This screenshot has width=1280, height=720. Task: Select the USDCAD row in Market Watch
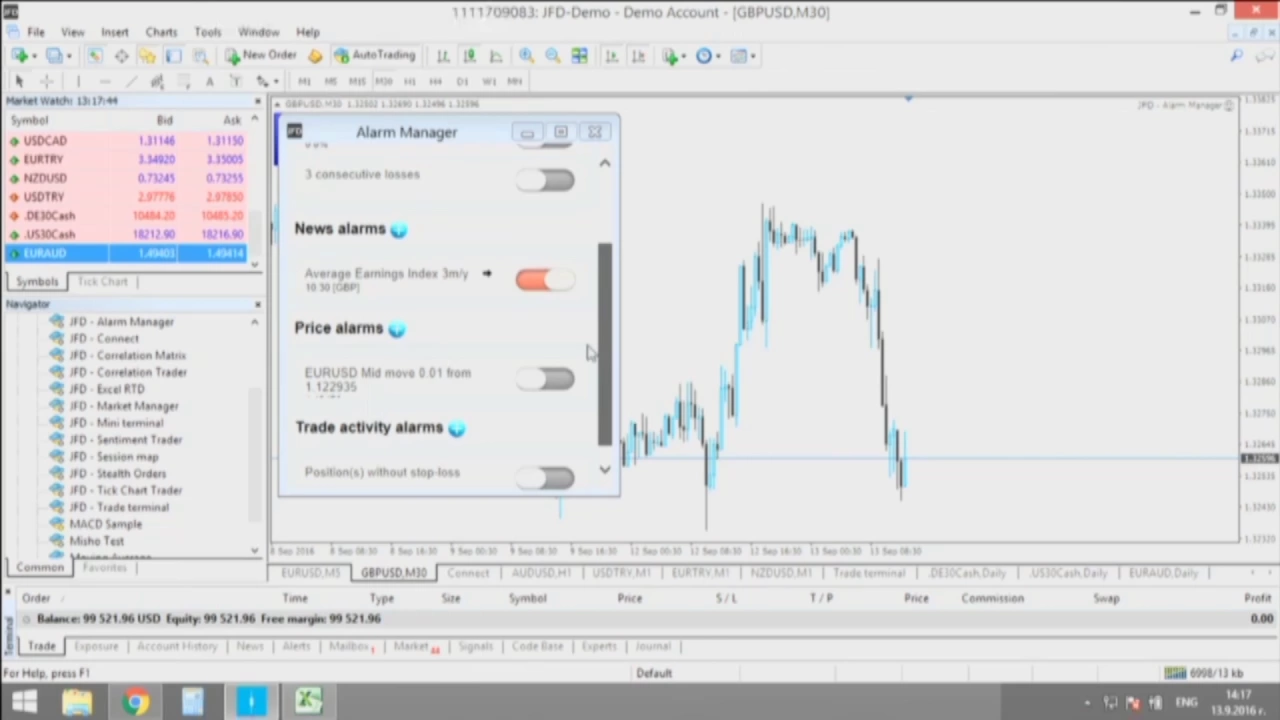126,141
